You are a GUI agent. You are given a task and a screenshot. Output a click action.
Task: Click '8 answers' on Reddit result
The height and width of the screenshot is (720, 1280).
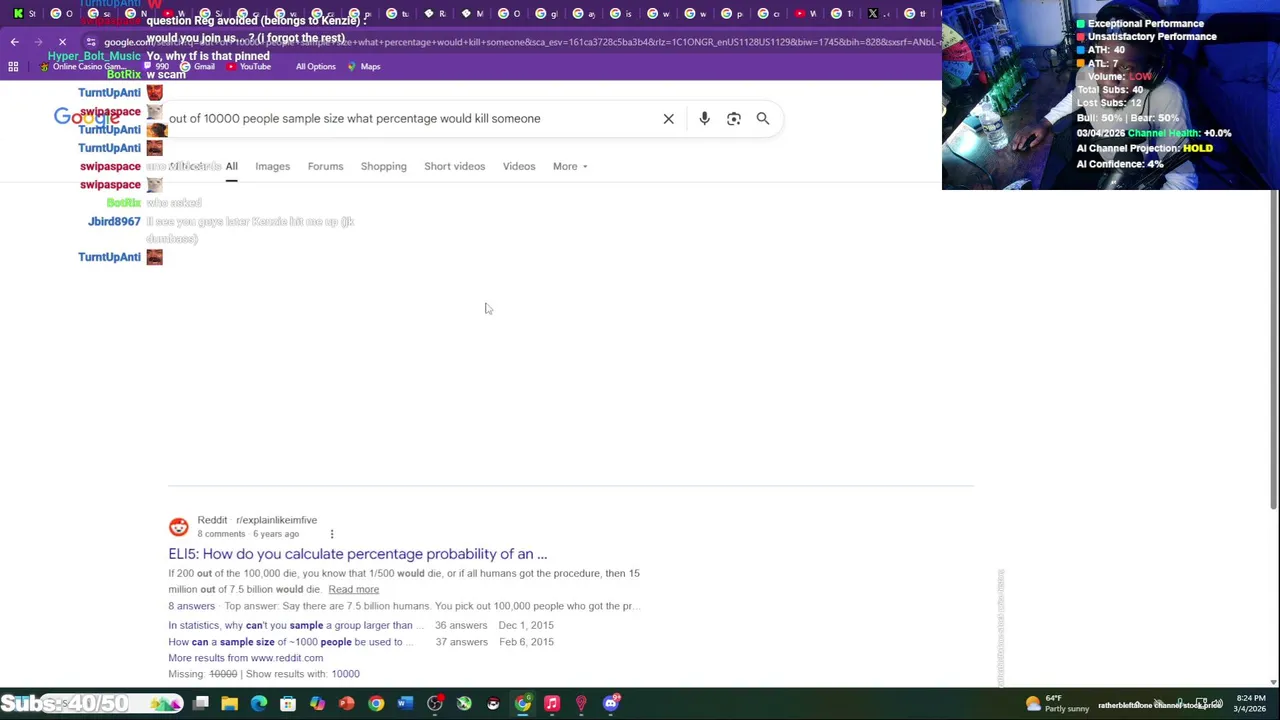[191, 606]
